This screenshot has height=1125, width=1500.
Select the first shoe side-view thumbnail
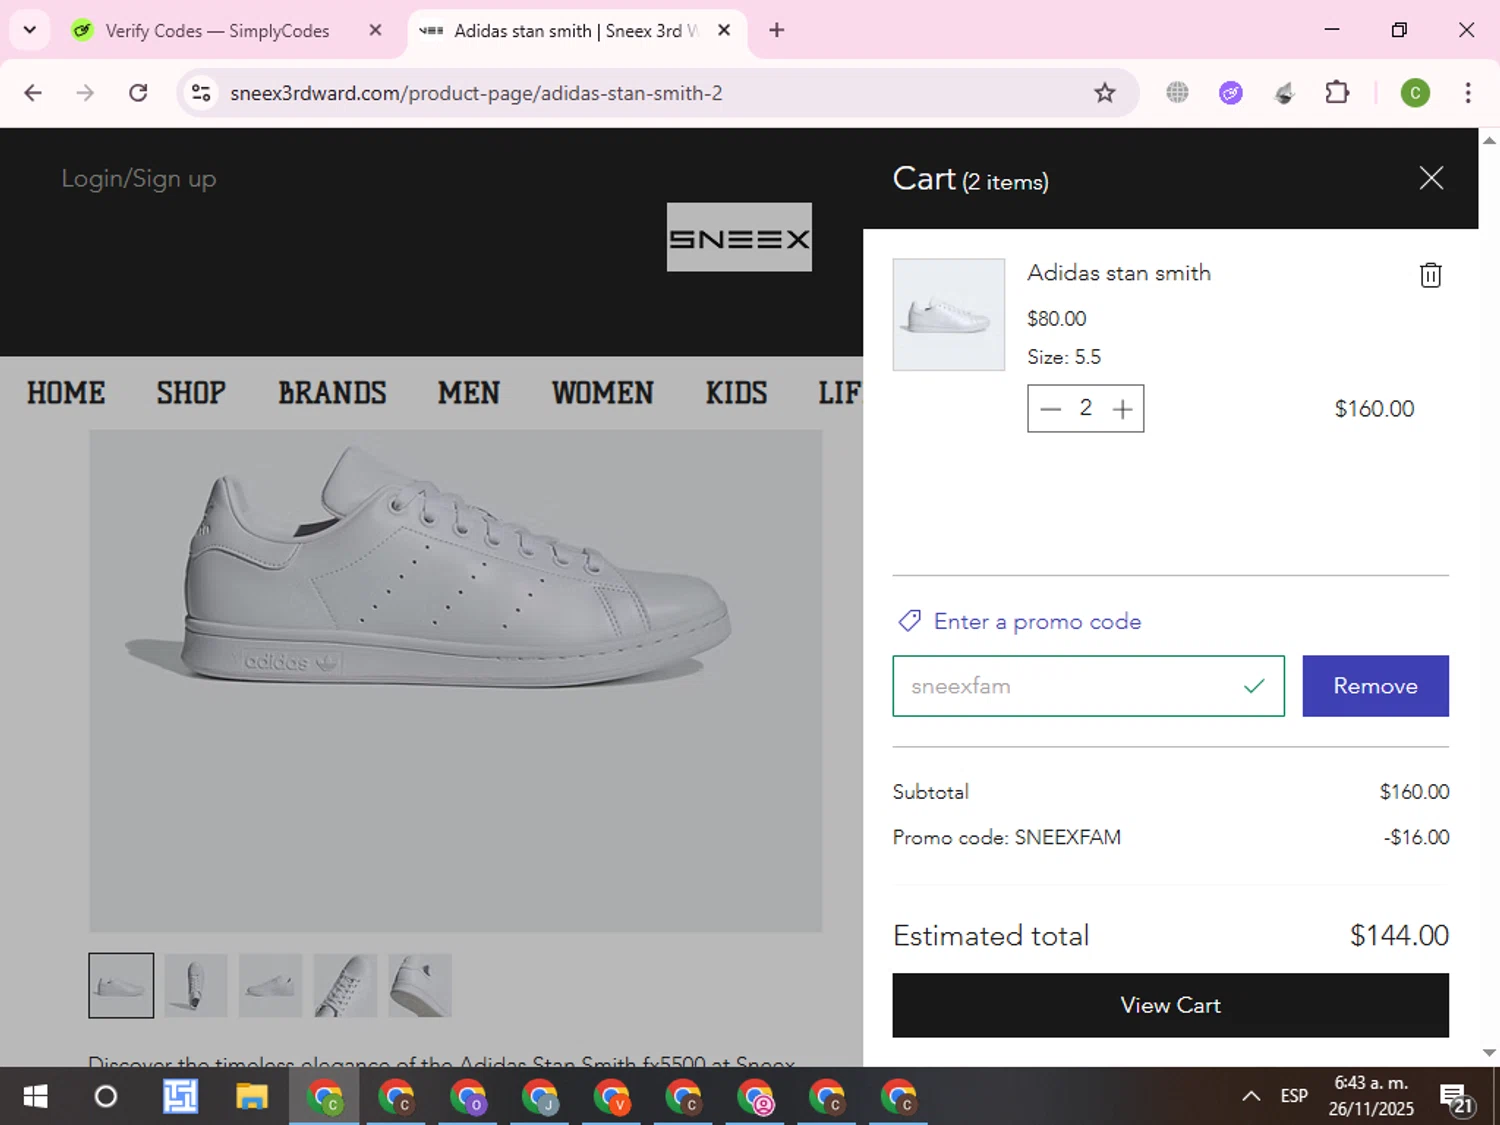pos(121,985)
